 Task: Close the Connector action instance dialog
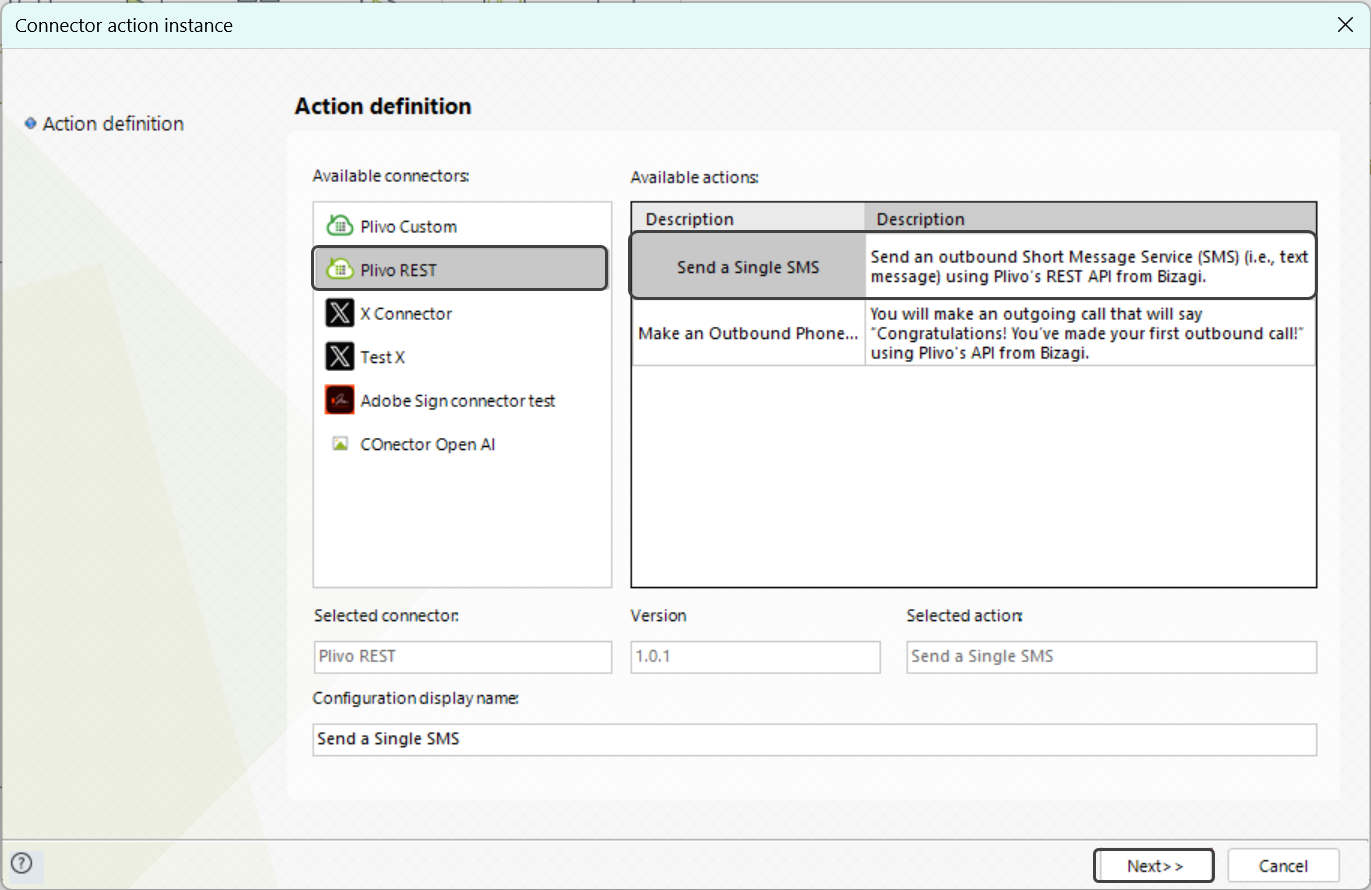pyautogui.click(x=1345, y=25)
